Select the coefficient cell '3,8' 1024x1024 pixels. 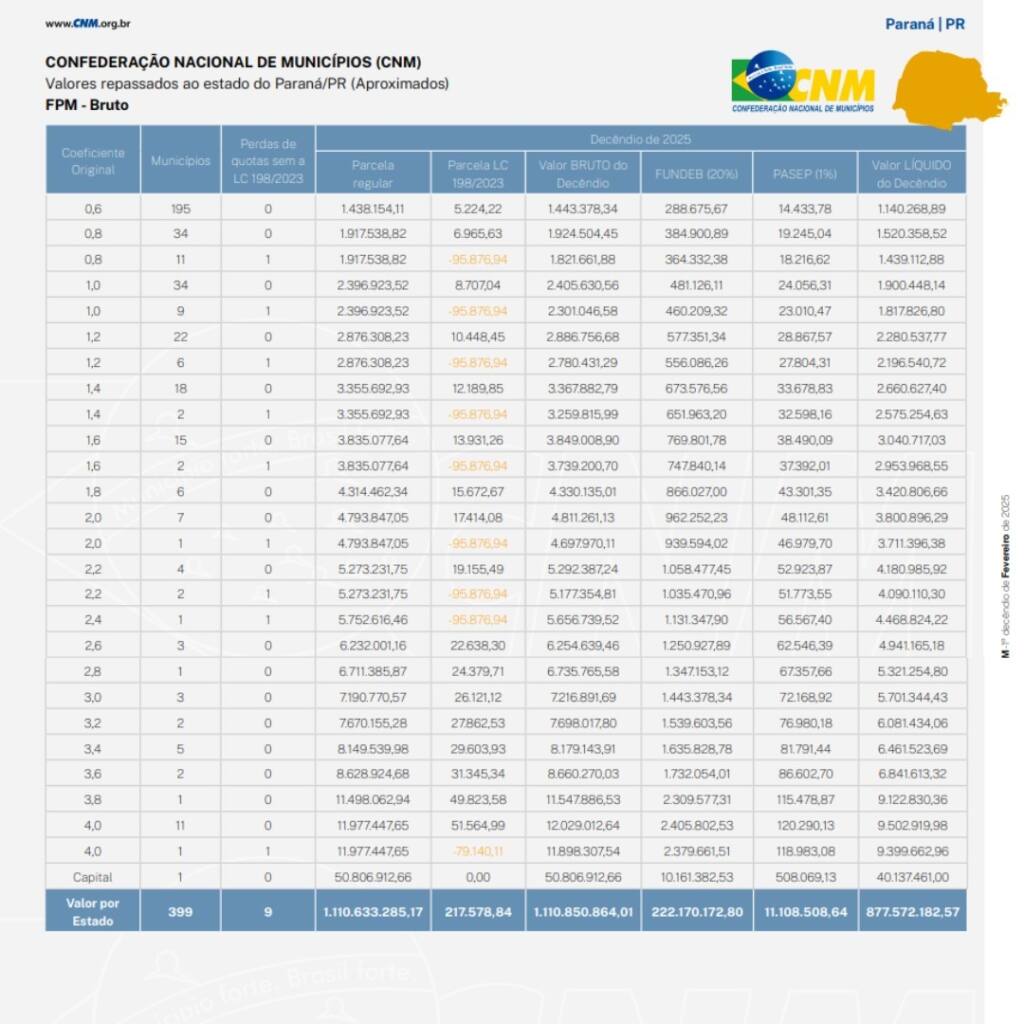[x=93, y=799]
